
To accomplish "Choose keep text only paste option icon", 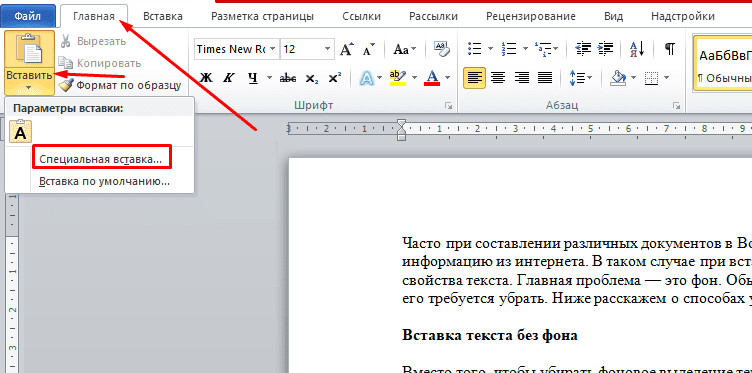I will [x=20, y=131].
